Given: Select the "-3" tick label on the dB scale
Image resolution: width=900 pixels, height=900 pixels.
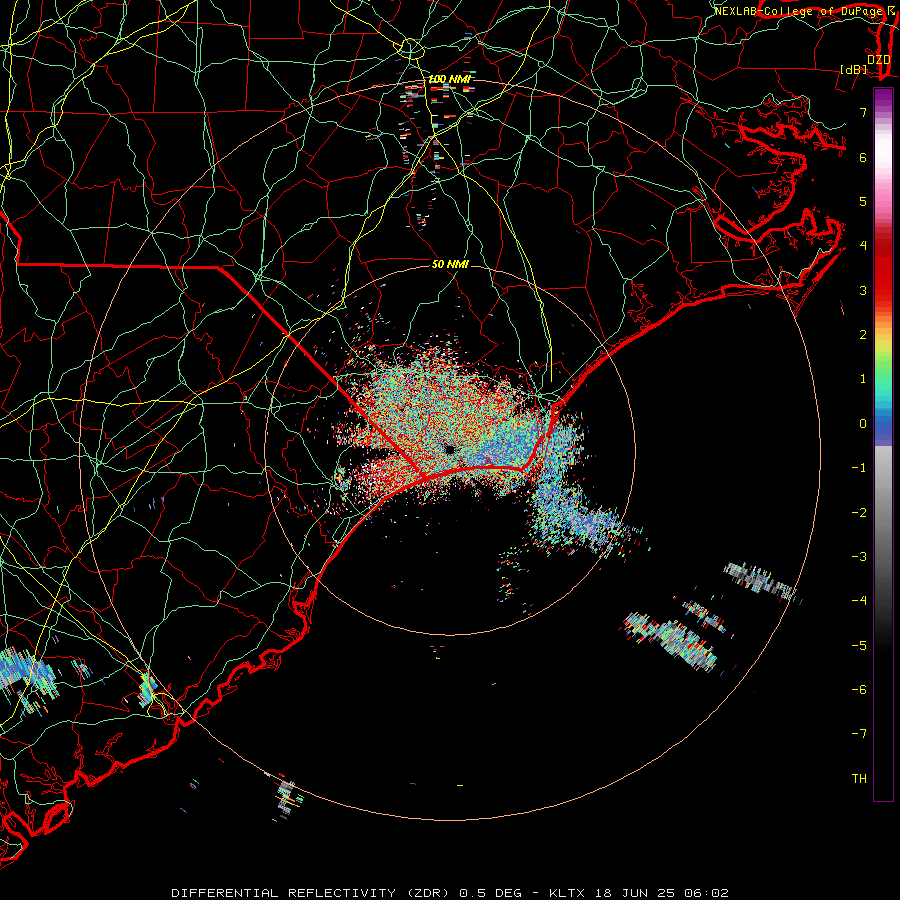Looking at the screenshot, I should coord(859,557).
